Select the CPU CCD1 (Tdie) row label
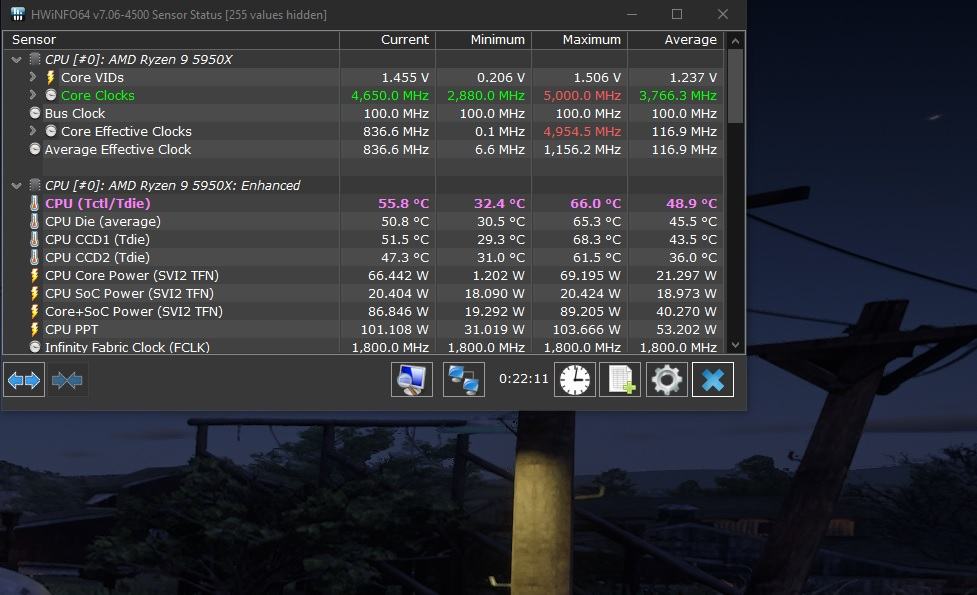This screenshot has height=595, width=977. (97, 239)
